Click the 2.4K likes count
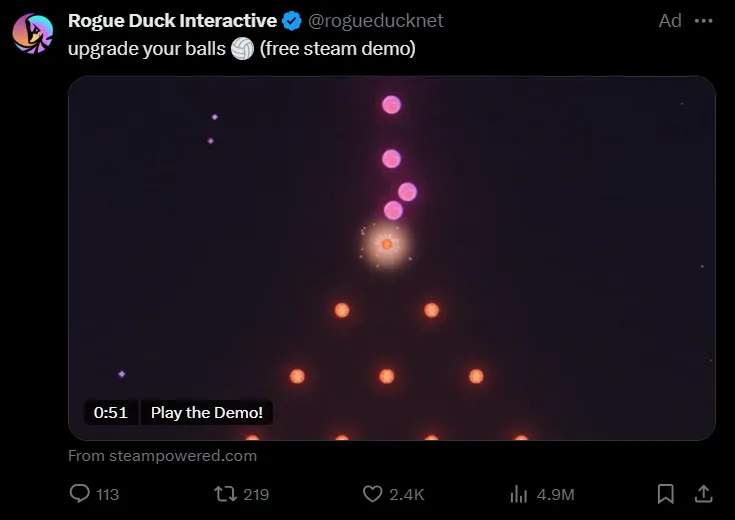 [407, 494]
